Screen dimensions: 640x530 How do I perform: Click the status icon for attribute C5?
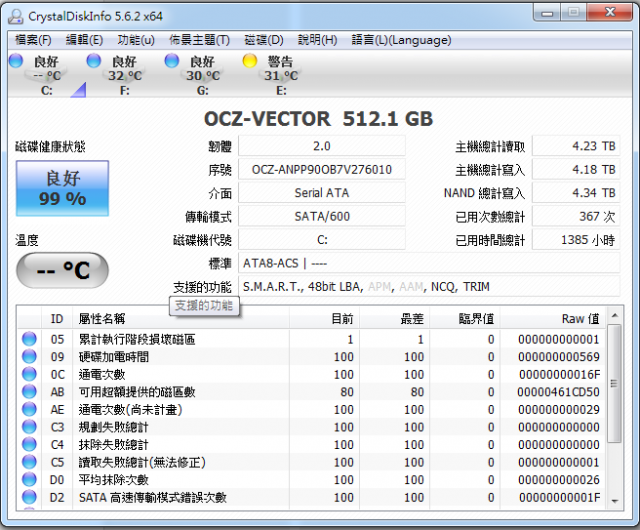(29, 462)
